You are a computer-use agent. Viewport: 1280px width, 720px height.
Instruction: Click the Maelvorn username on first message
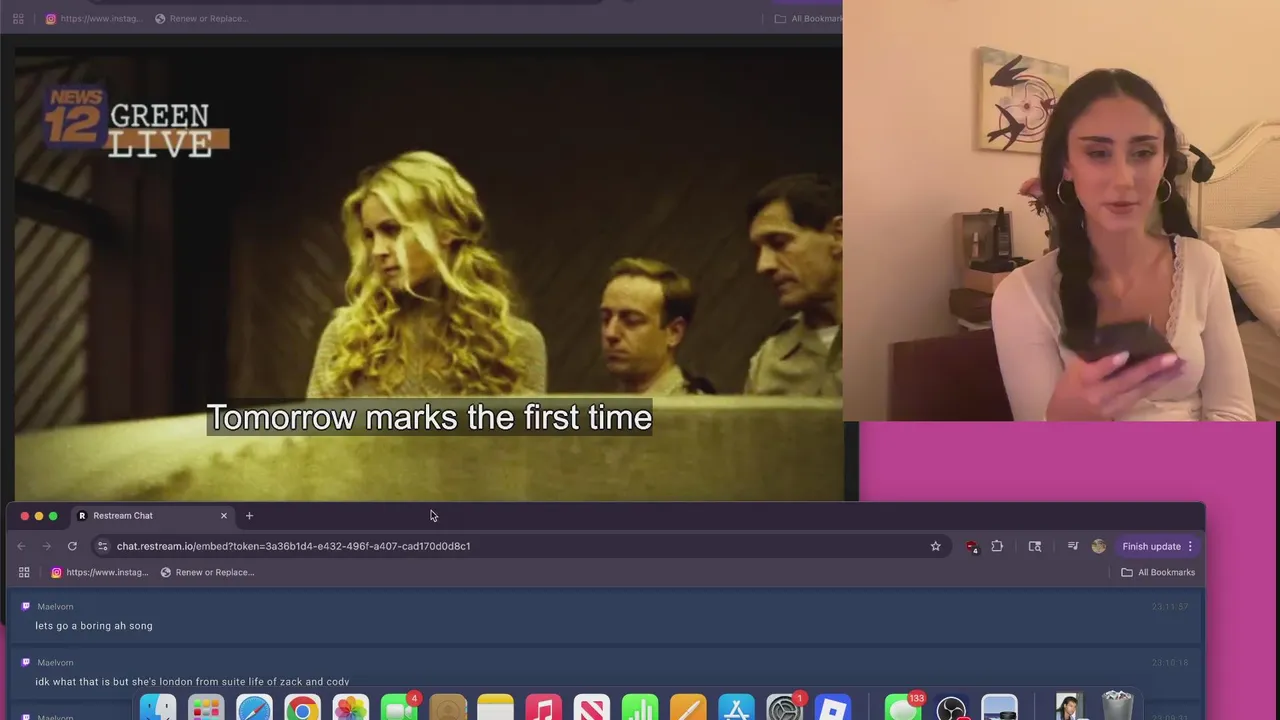pos(55,607)
